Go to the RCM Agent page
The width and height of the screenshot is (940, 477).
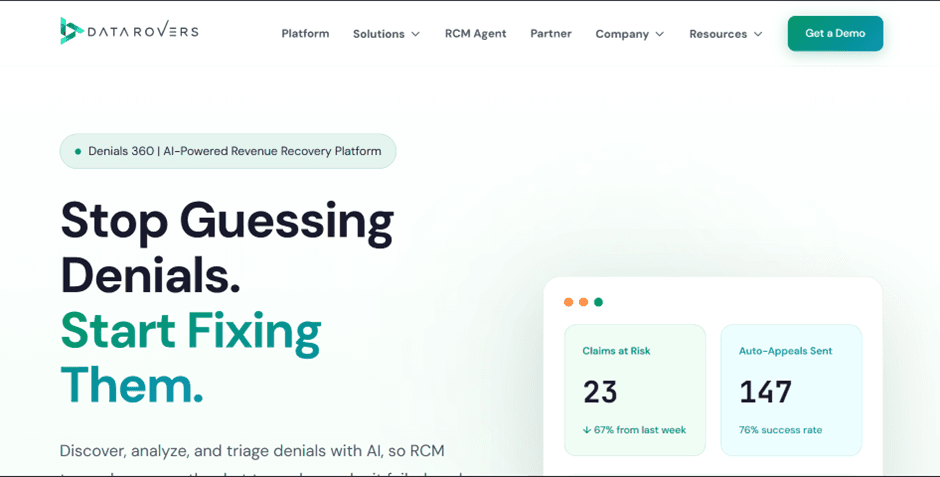pos(475,34)
